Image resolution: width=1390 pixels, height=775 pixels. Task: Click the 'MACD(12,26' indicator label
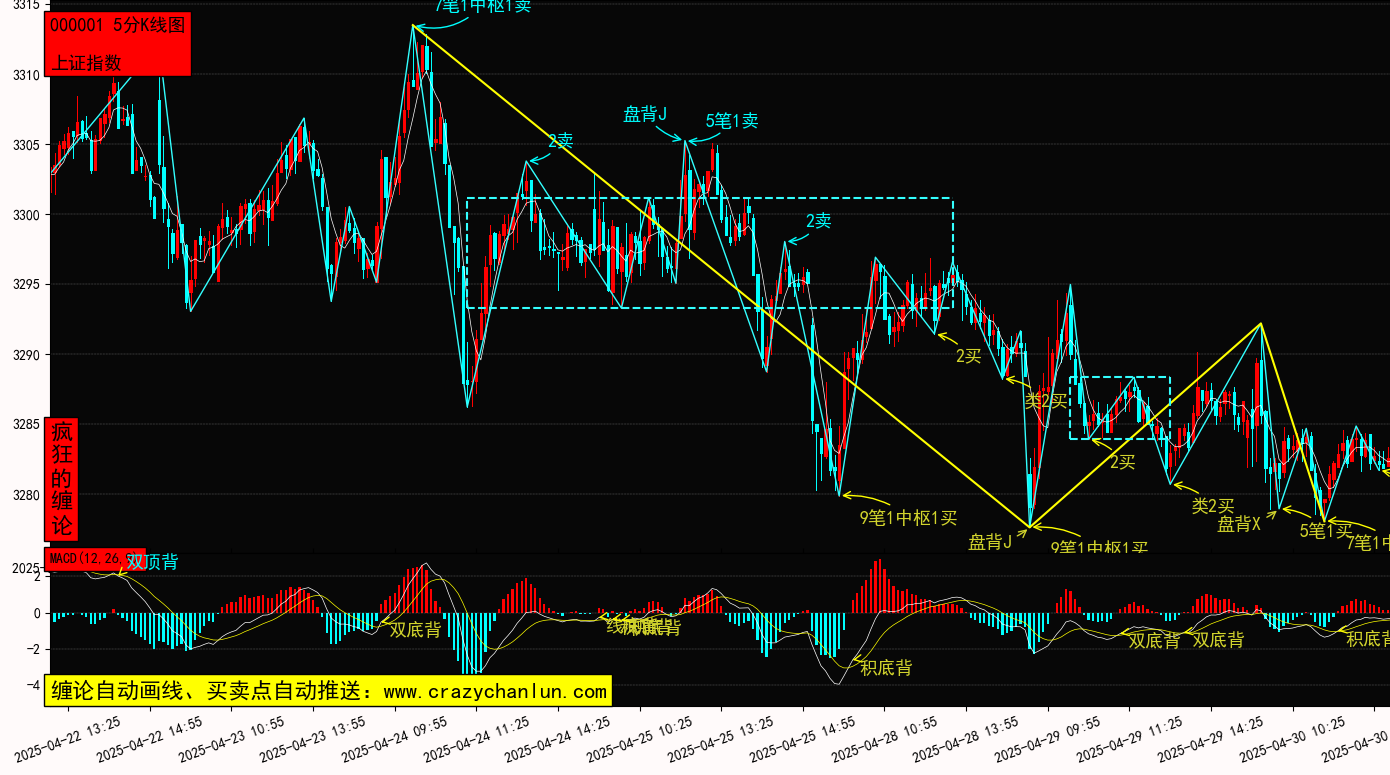tap(86, 558)
